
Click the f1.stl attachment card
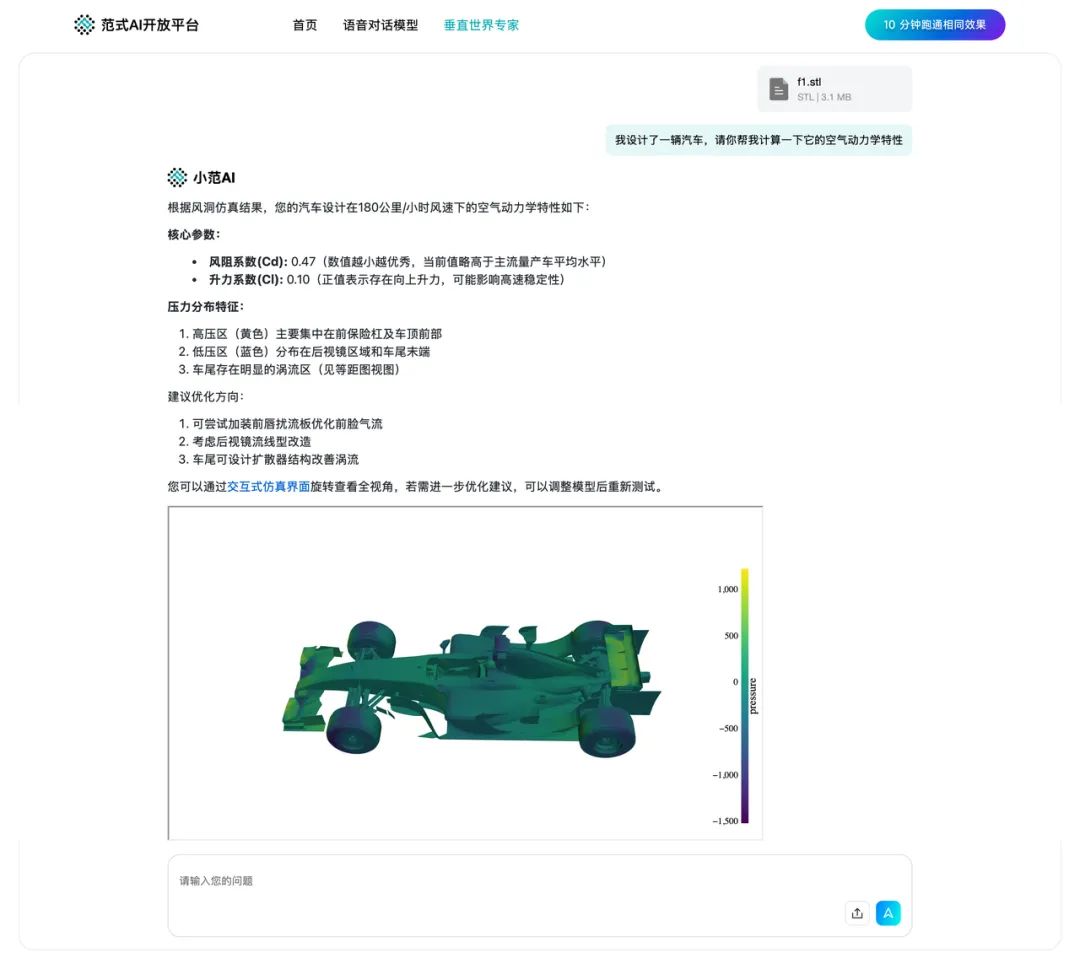[835, 88]
